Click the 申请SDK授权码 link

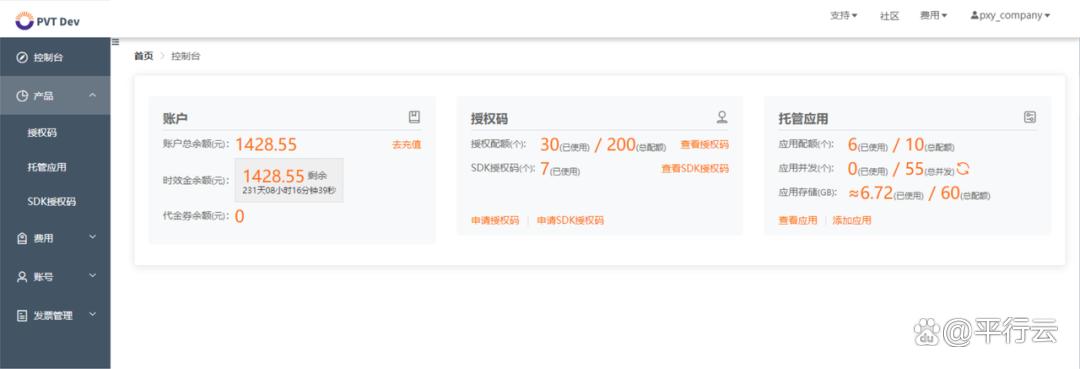point(570,221)
